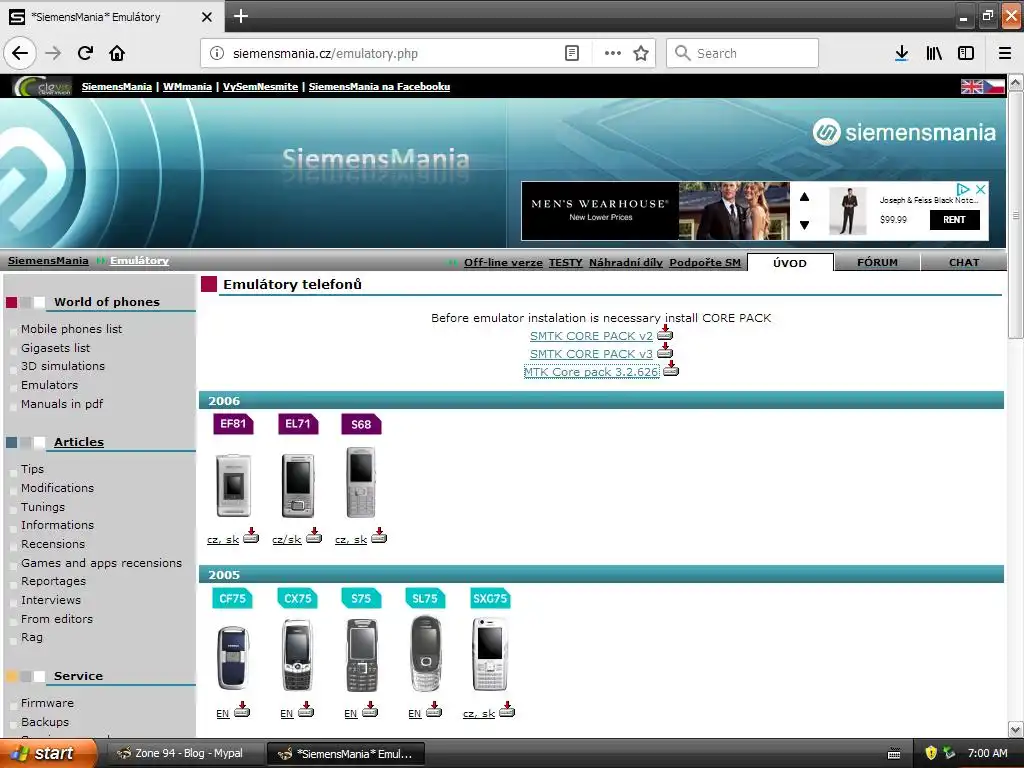Open Windows start button
The height and width of the screenshot is (768, 1024).
click(48, 753)
